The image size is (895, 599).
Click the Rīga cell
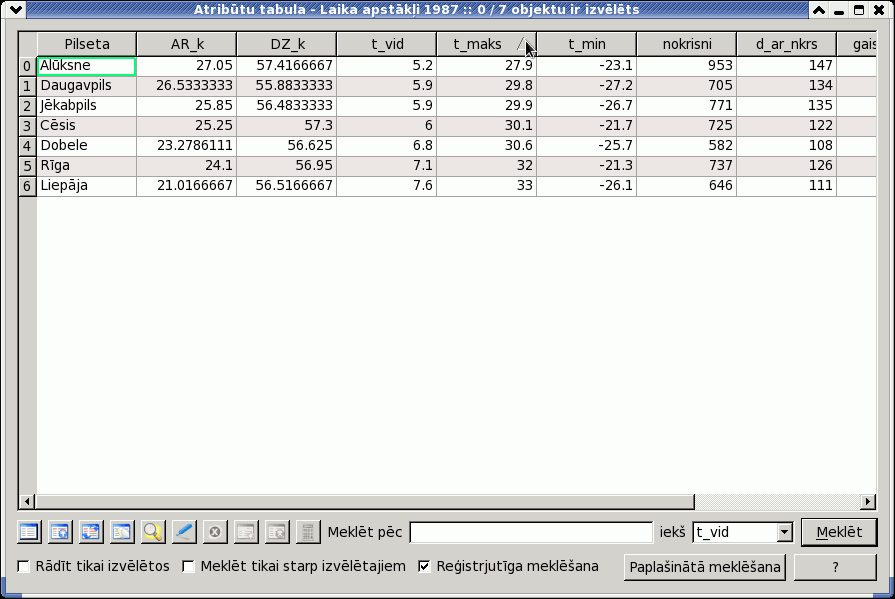(87, 166)
